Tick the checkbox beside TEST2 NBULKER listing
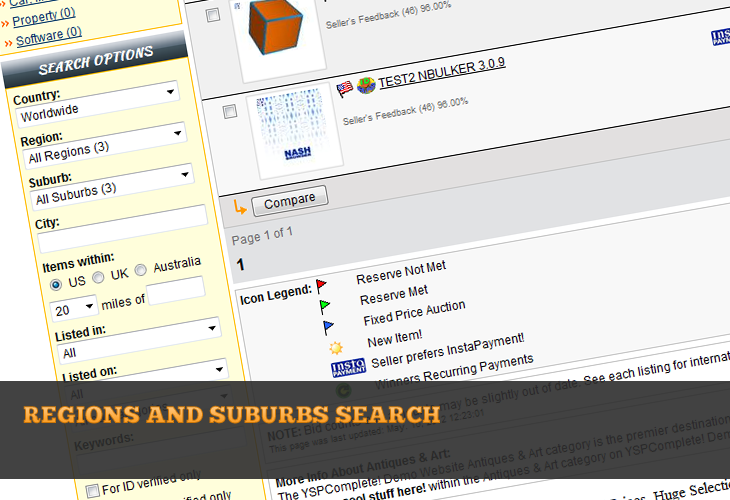Screen dimensions: 730x500 point(230,112)
